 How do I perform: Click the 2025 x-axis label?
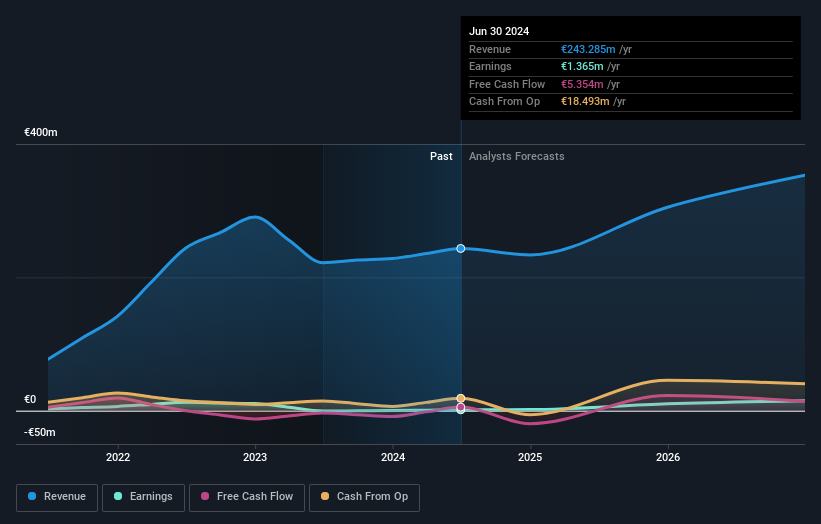[x=530, y=457]
